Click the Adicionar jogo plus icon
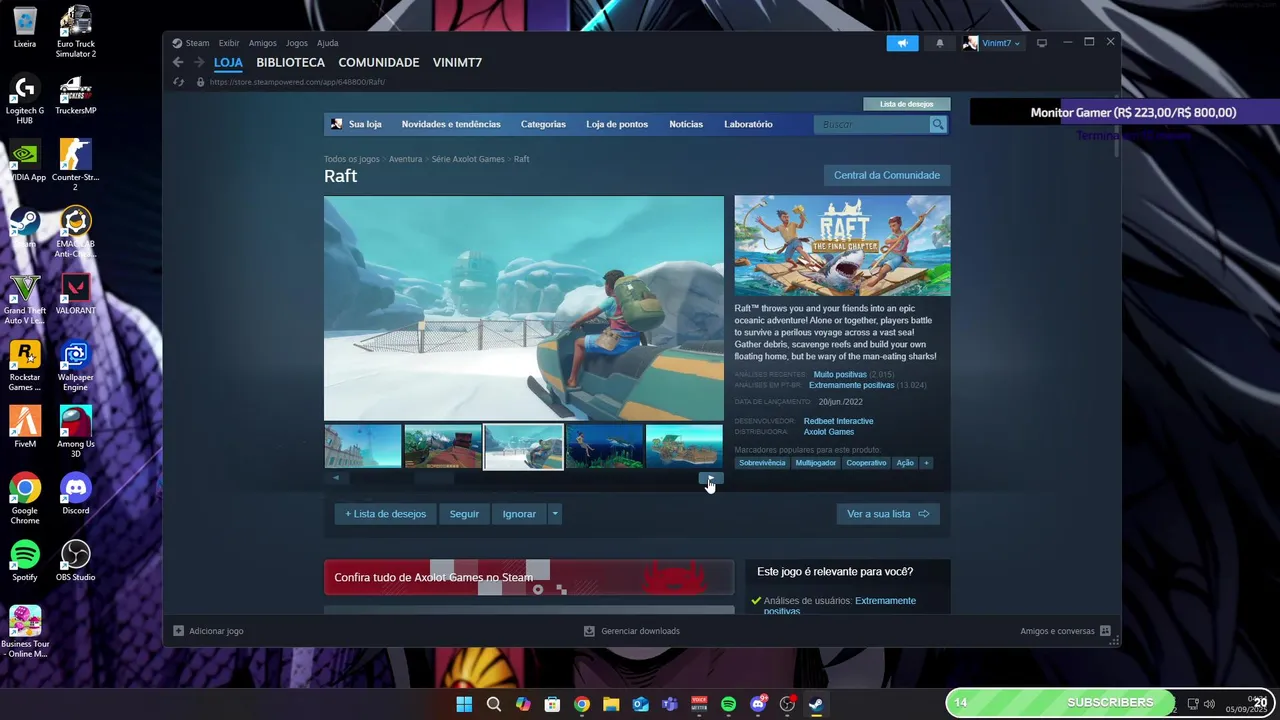1280x720 pixels. click(178, 631)
